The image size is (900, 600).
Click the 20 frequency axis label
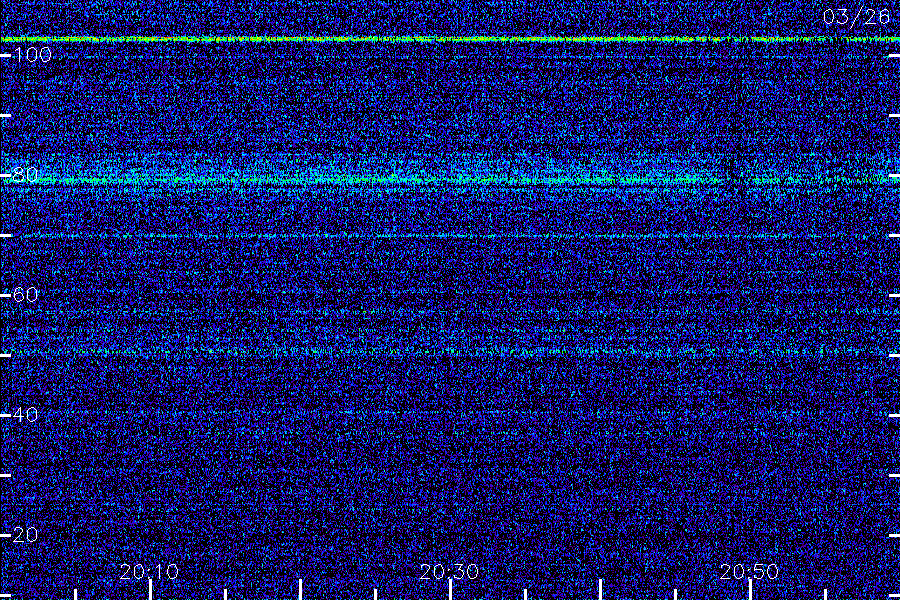coord(25,535)
